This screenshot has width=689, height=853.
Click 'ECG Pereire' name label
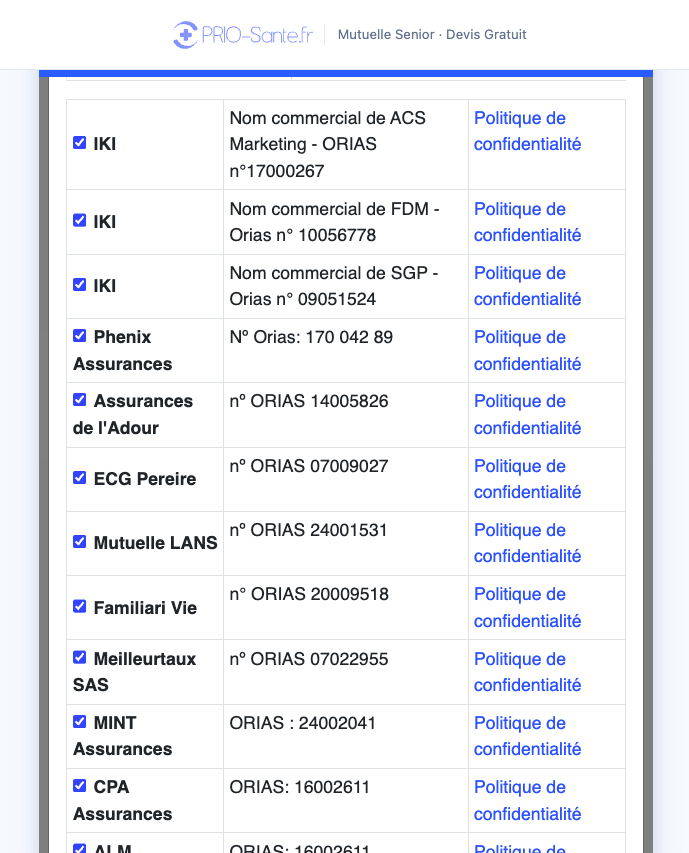click(x=145, y=479)
